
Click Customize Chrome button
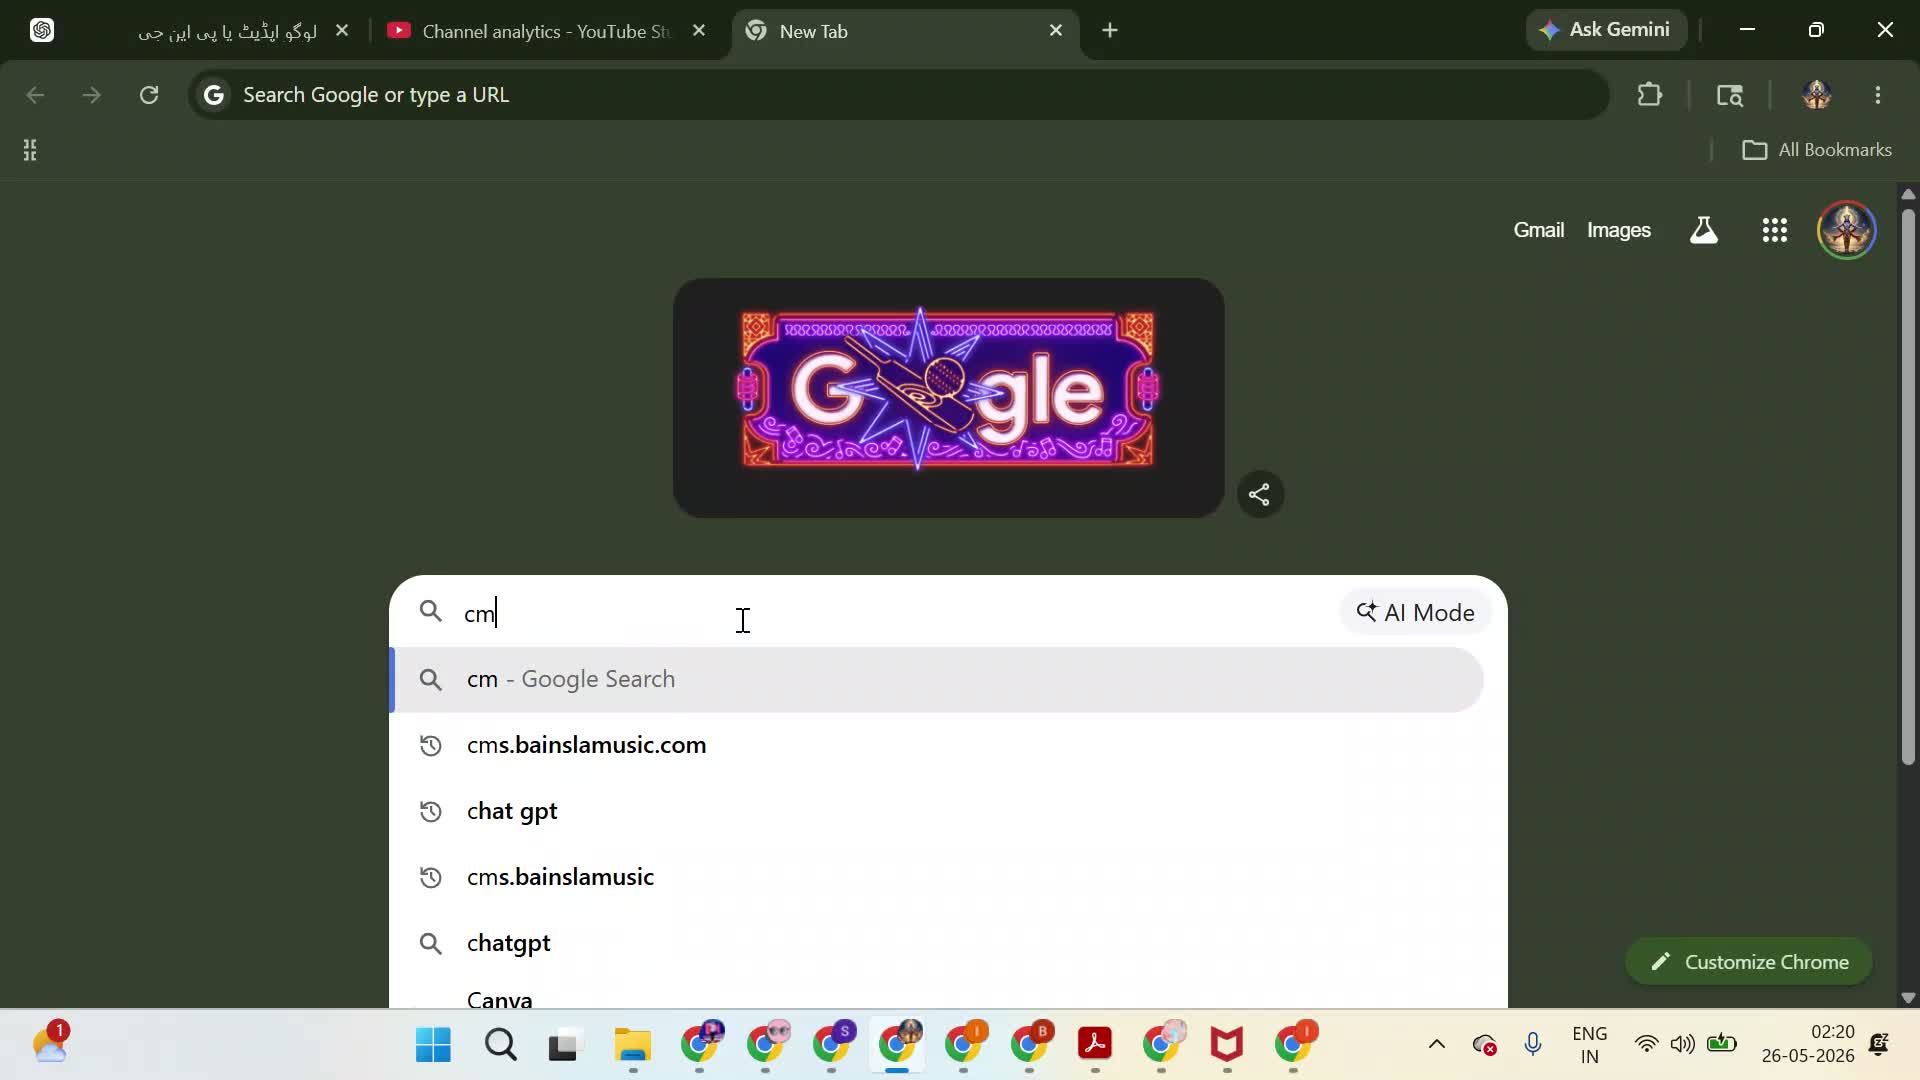(x=1749, y=962)
